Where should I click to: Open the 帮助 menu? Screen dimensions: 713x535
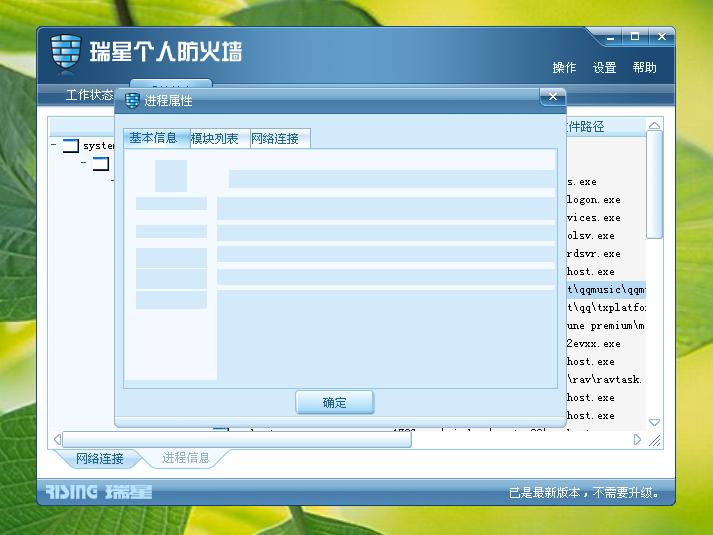tap(644, 68)
